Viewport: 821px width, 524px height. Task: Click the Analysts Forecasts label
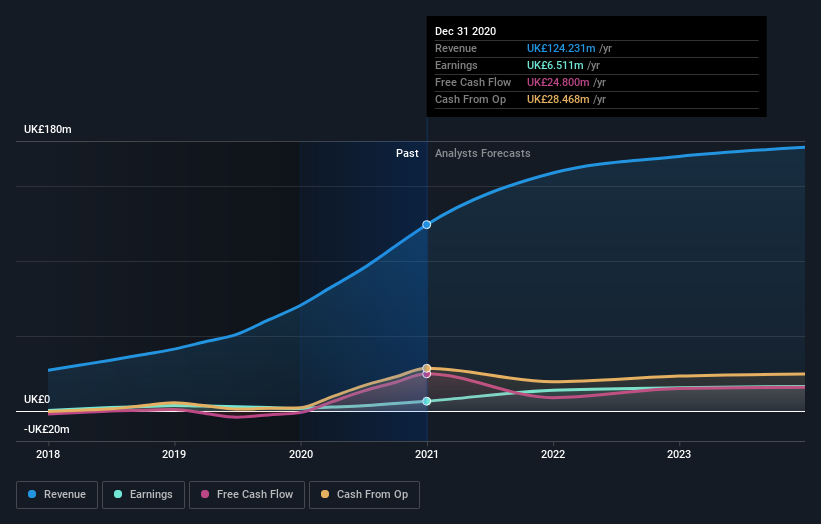(482, 153)
